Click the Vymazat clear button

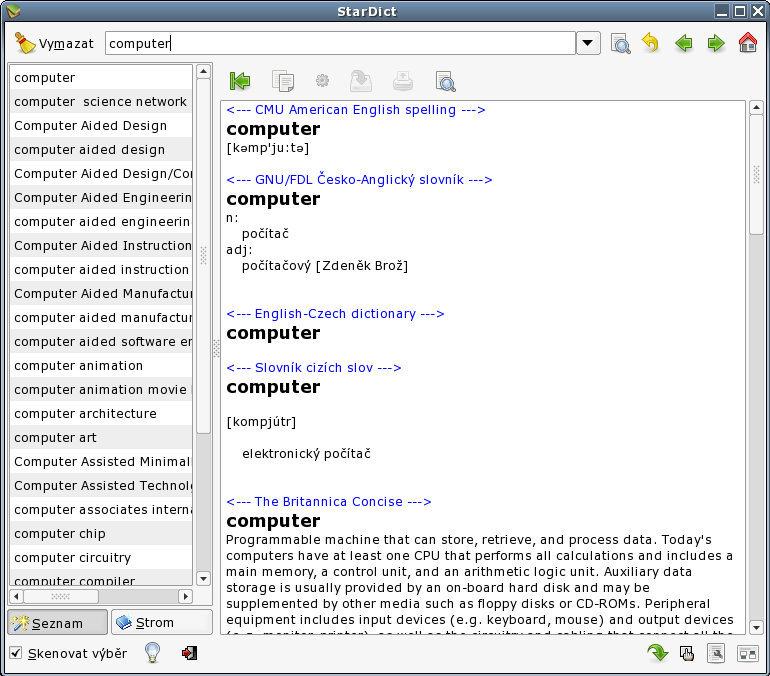pos(54,43)
